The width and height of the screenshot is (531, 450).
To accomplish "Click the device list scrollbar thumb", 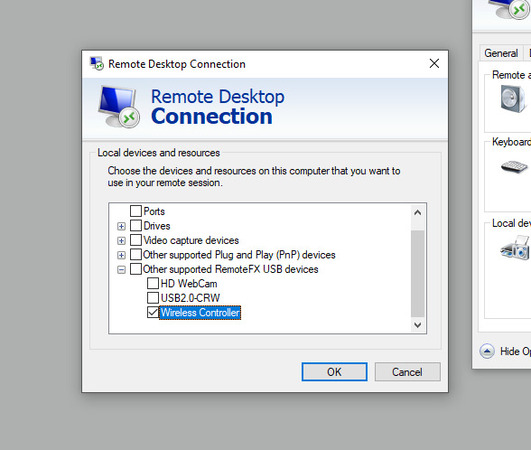I will (x=418, y=273).
